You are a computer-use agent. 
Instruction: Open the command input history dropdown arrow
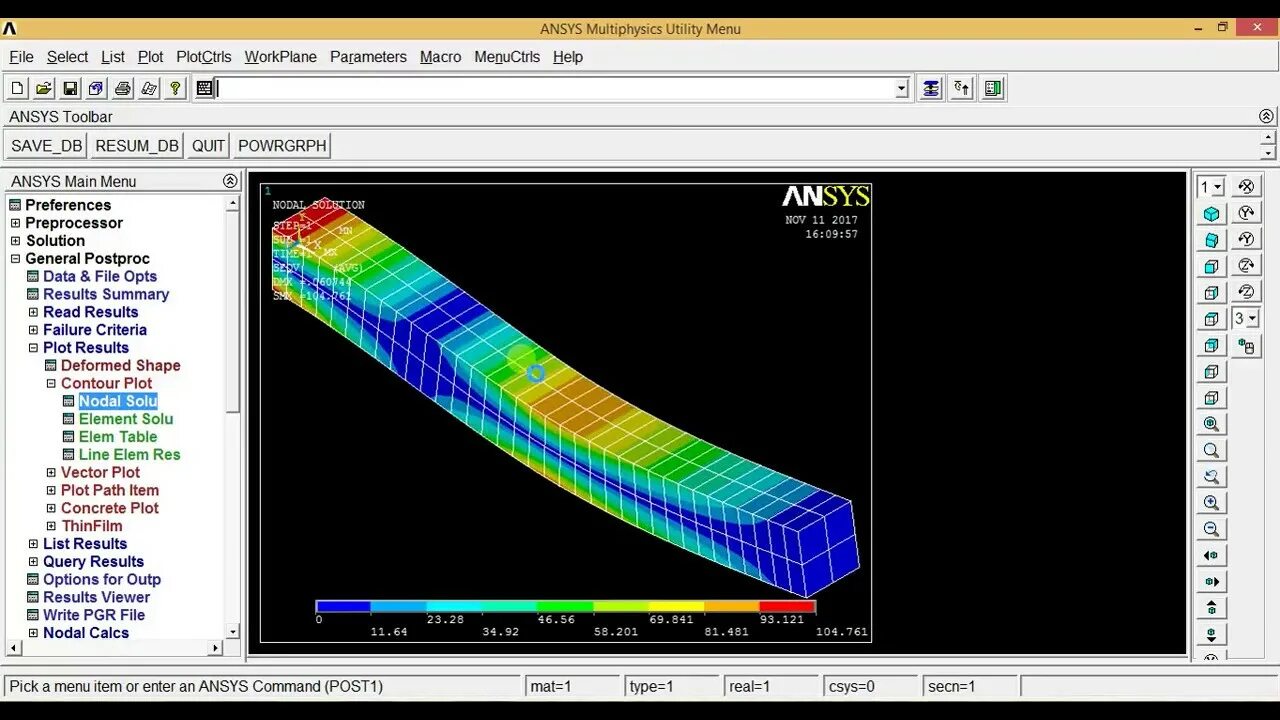(901, 89)
